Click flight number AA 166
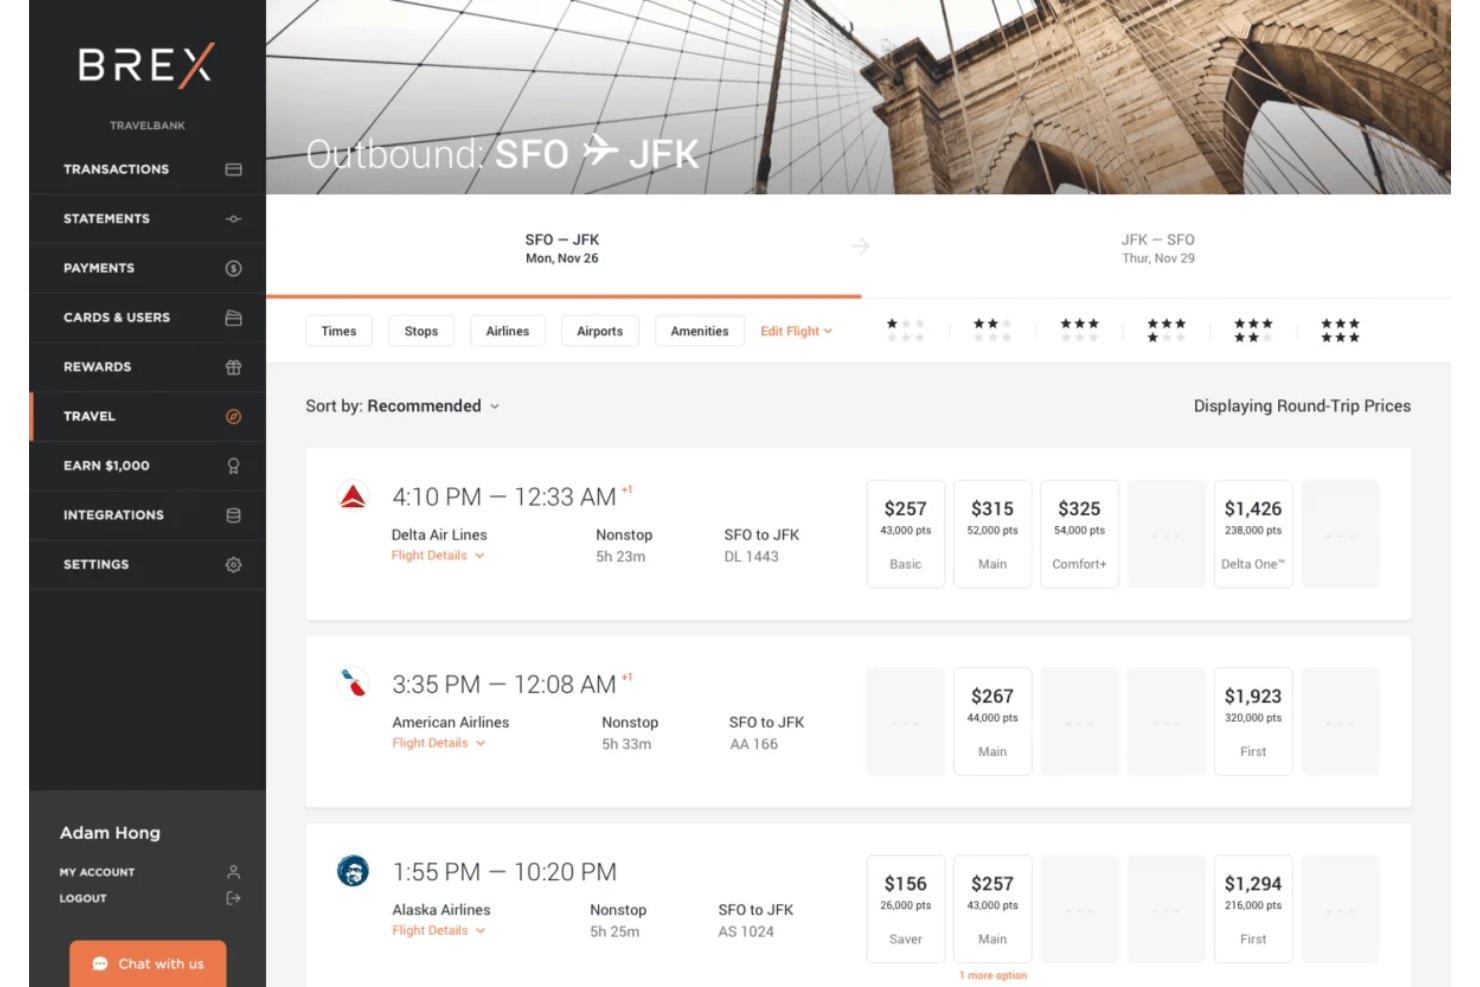The width and height of the screenshot is (1480, 987). tap(754, 744)
